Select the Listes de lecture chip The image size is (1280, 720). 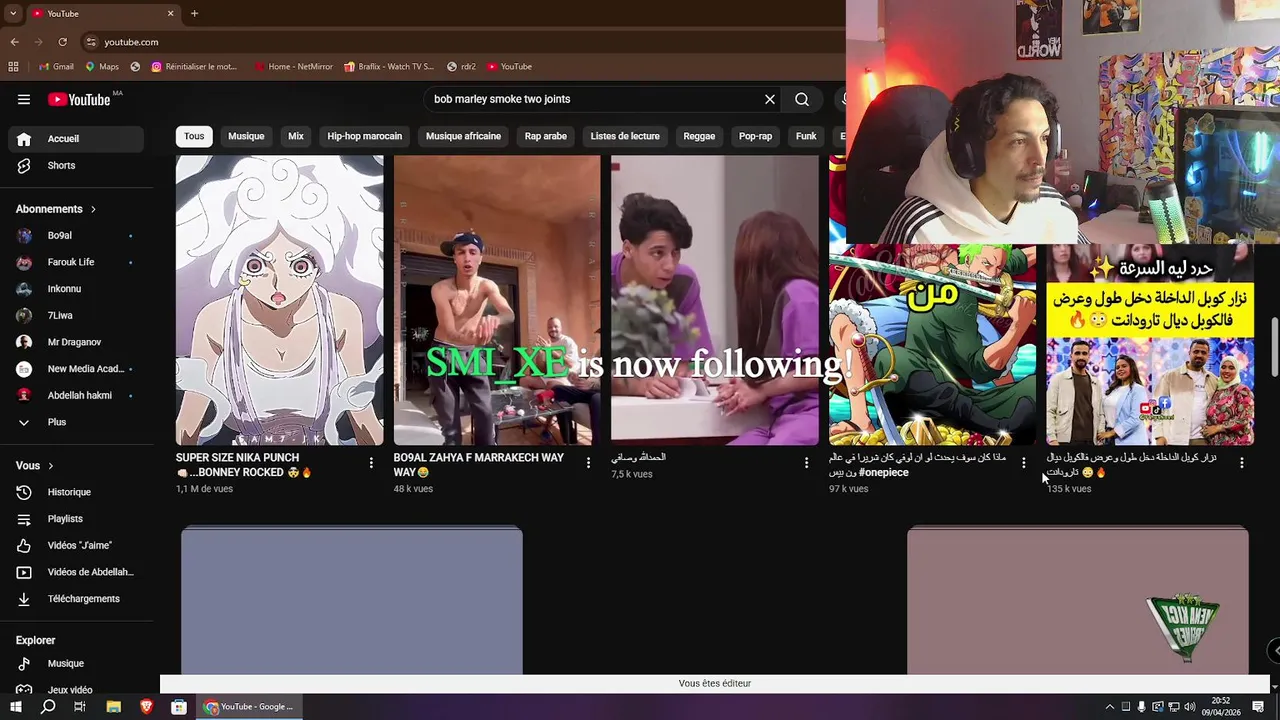pyautogui.click(x=625, y=136)
